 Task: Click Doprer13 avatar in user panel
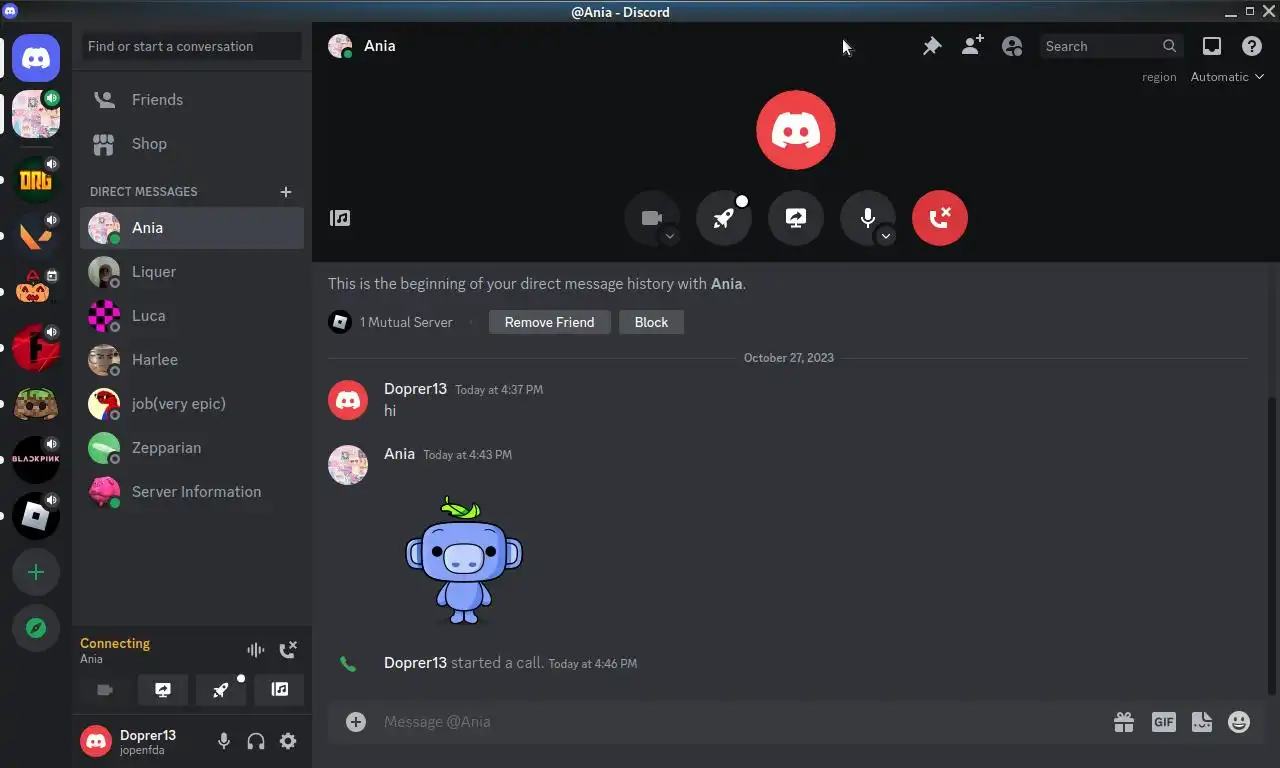[x=96, y=741]
